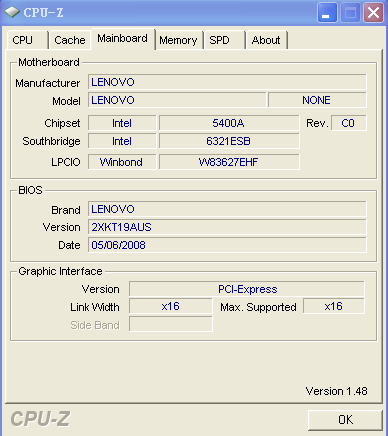
Task: Click the chipset value 5400A
Action: [229, 123]
